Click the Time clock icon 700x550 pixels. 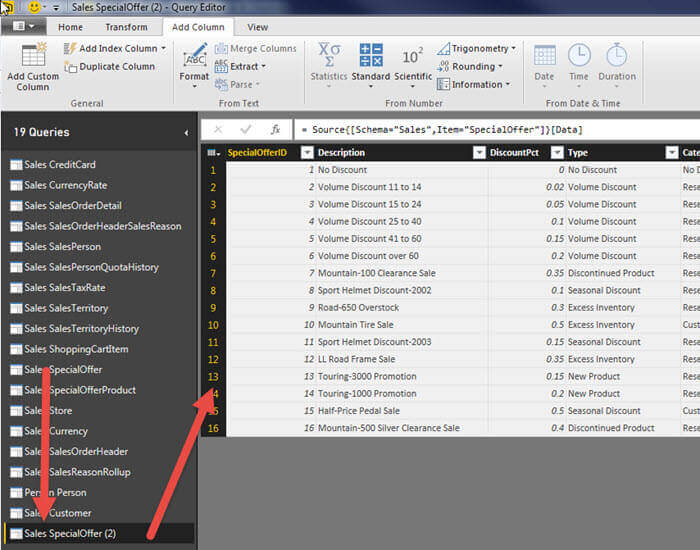point(579,55)
